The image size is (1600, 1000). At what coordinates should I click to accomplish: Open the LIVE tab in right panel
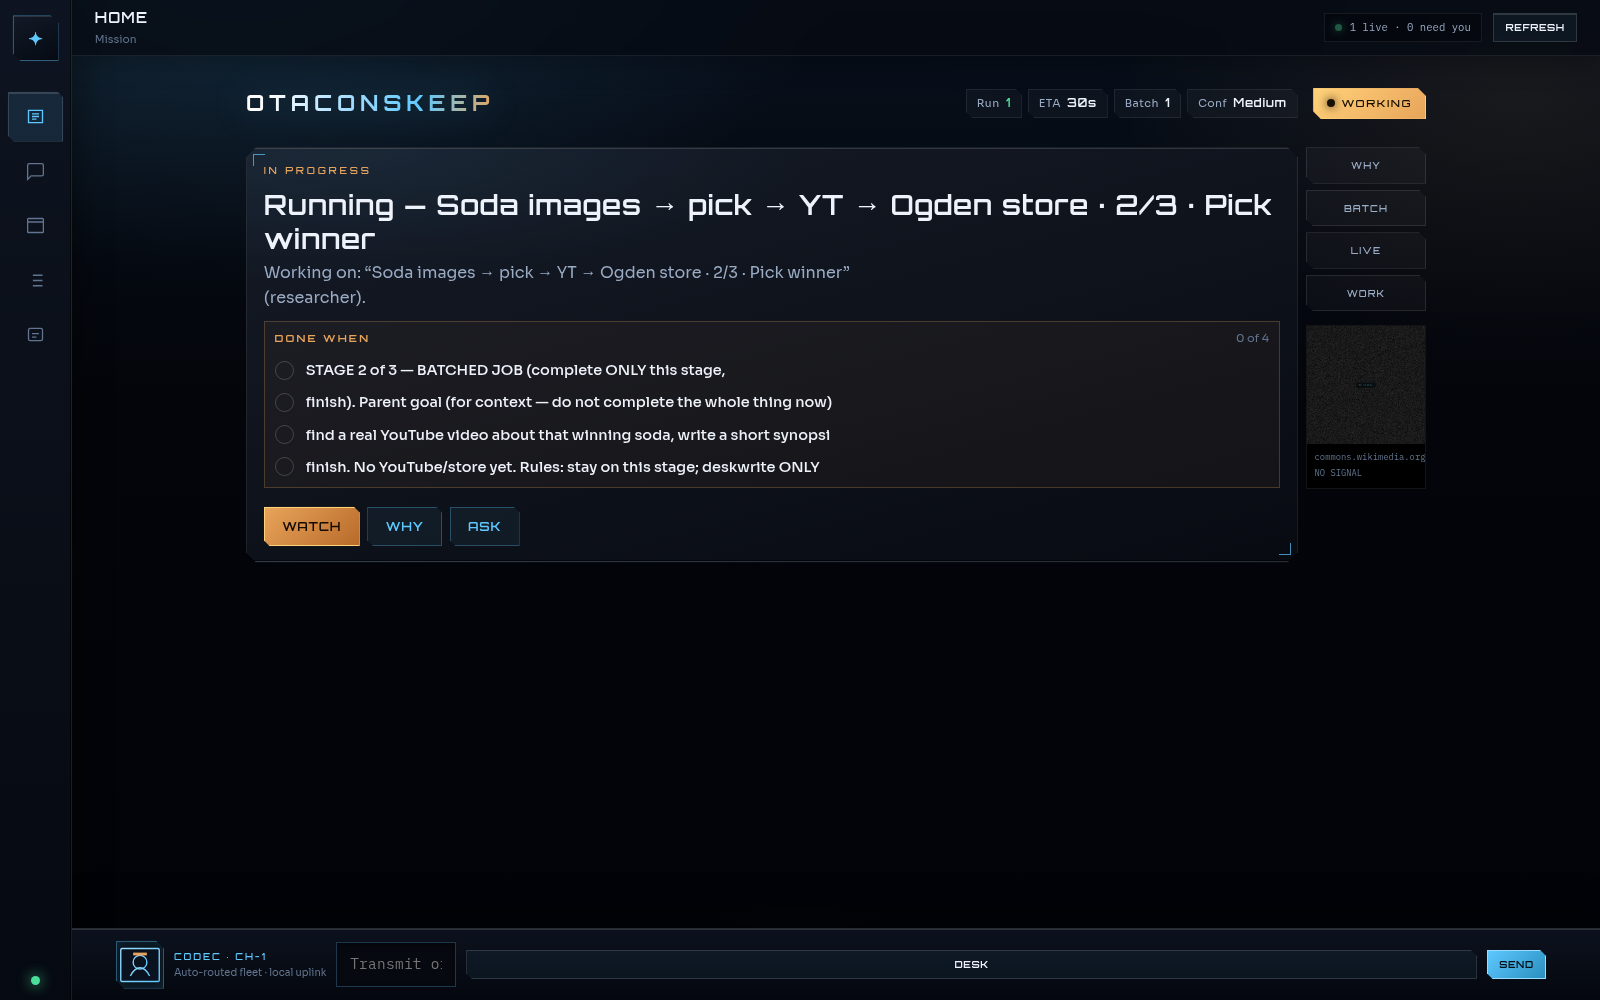pos(1365,251)
